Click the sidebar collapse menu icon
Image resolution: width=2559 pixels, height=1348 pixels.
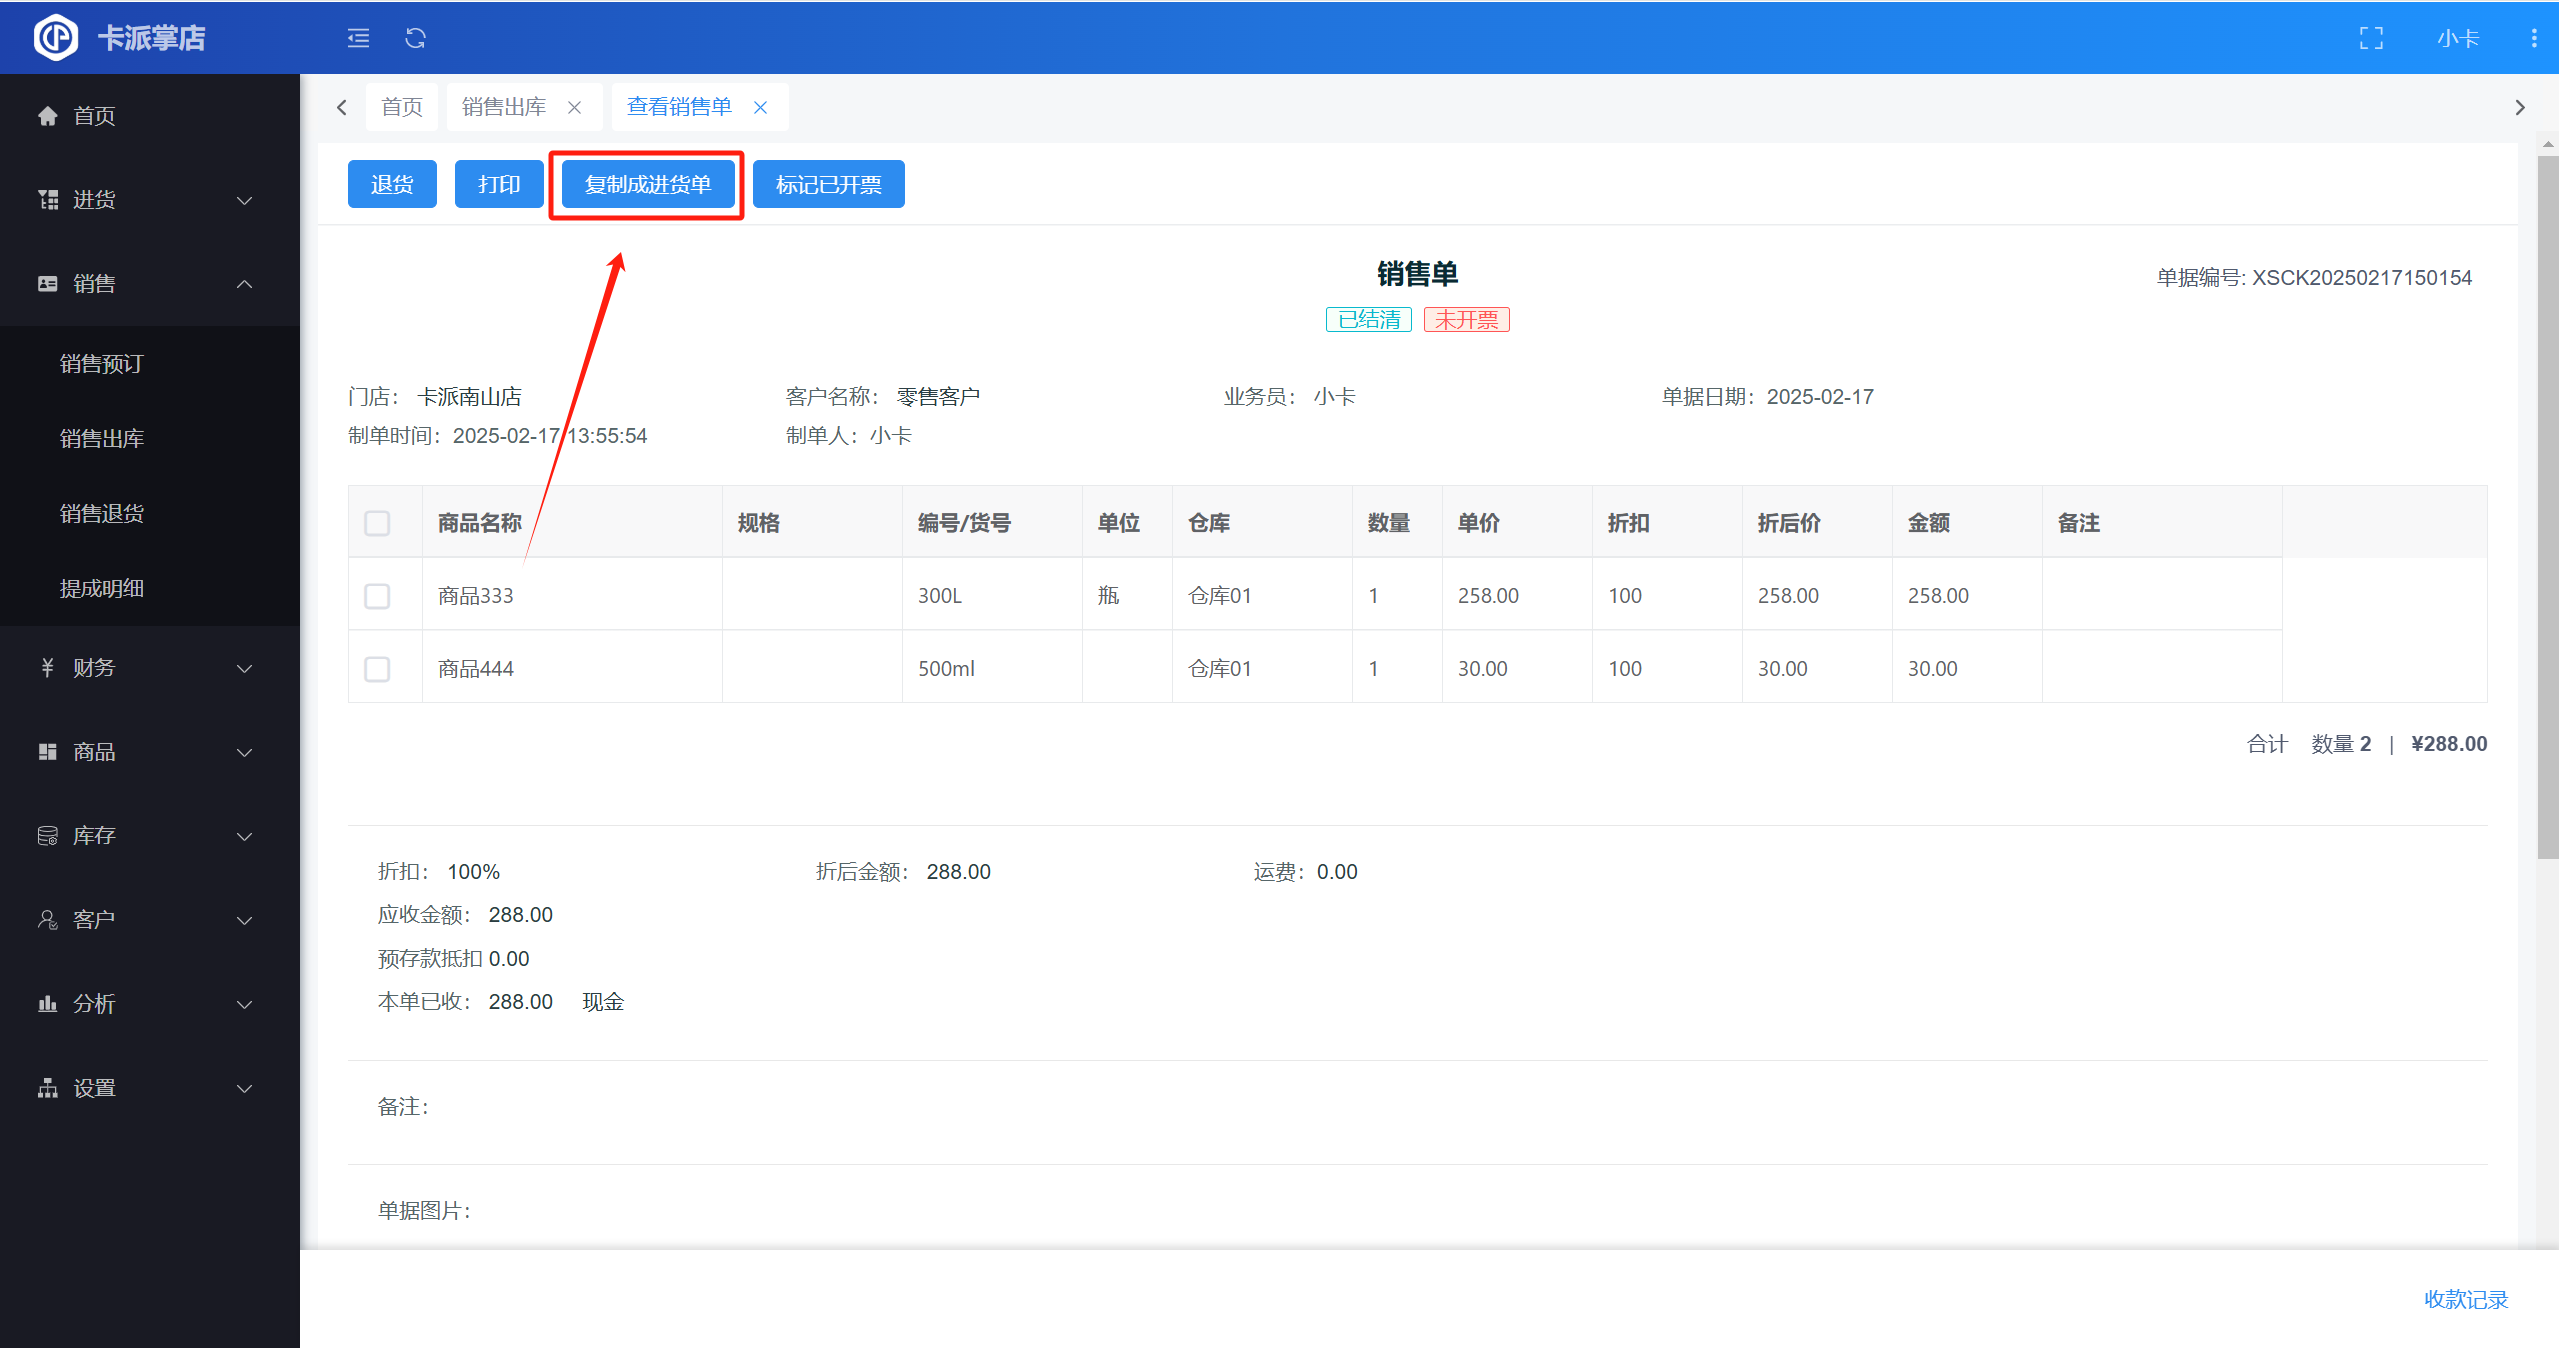[358, 38]
